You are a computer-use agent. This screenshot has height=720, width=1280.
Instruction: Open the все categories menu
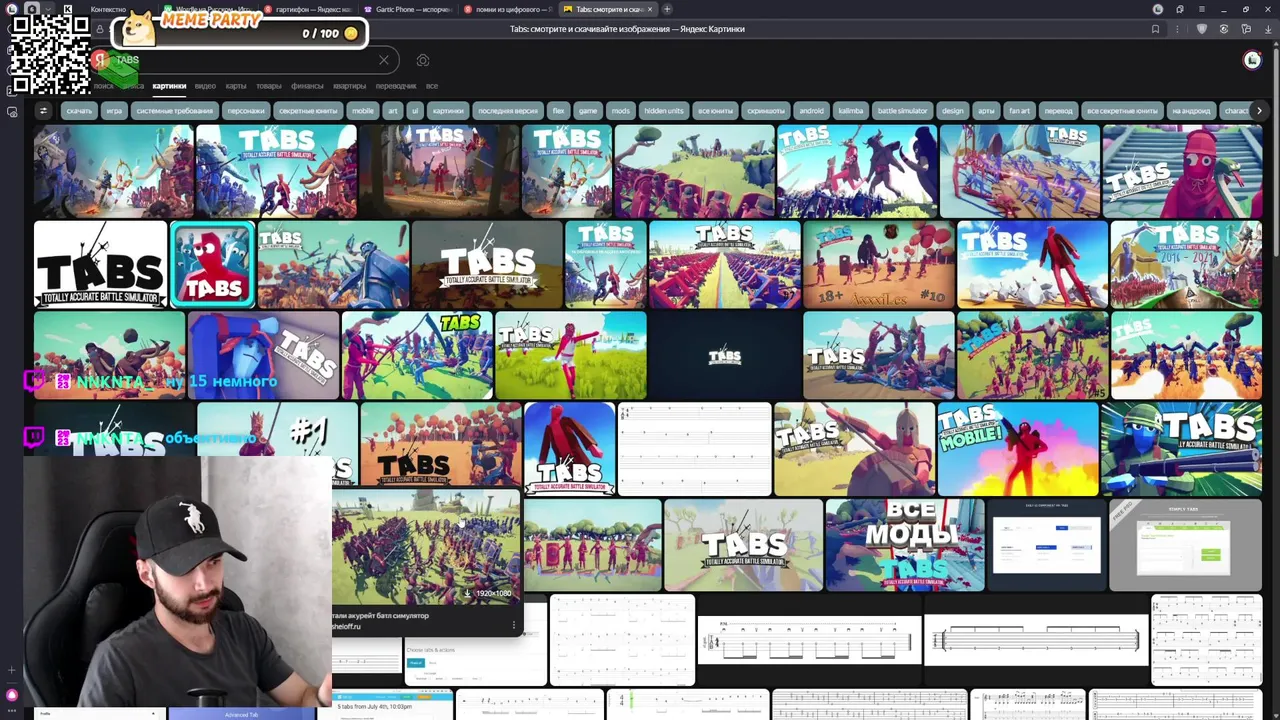[432, 86]
